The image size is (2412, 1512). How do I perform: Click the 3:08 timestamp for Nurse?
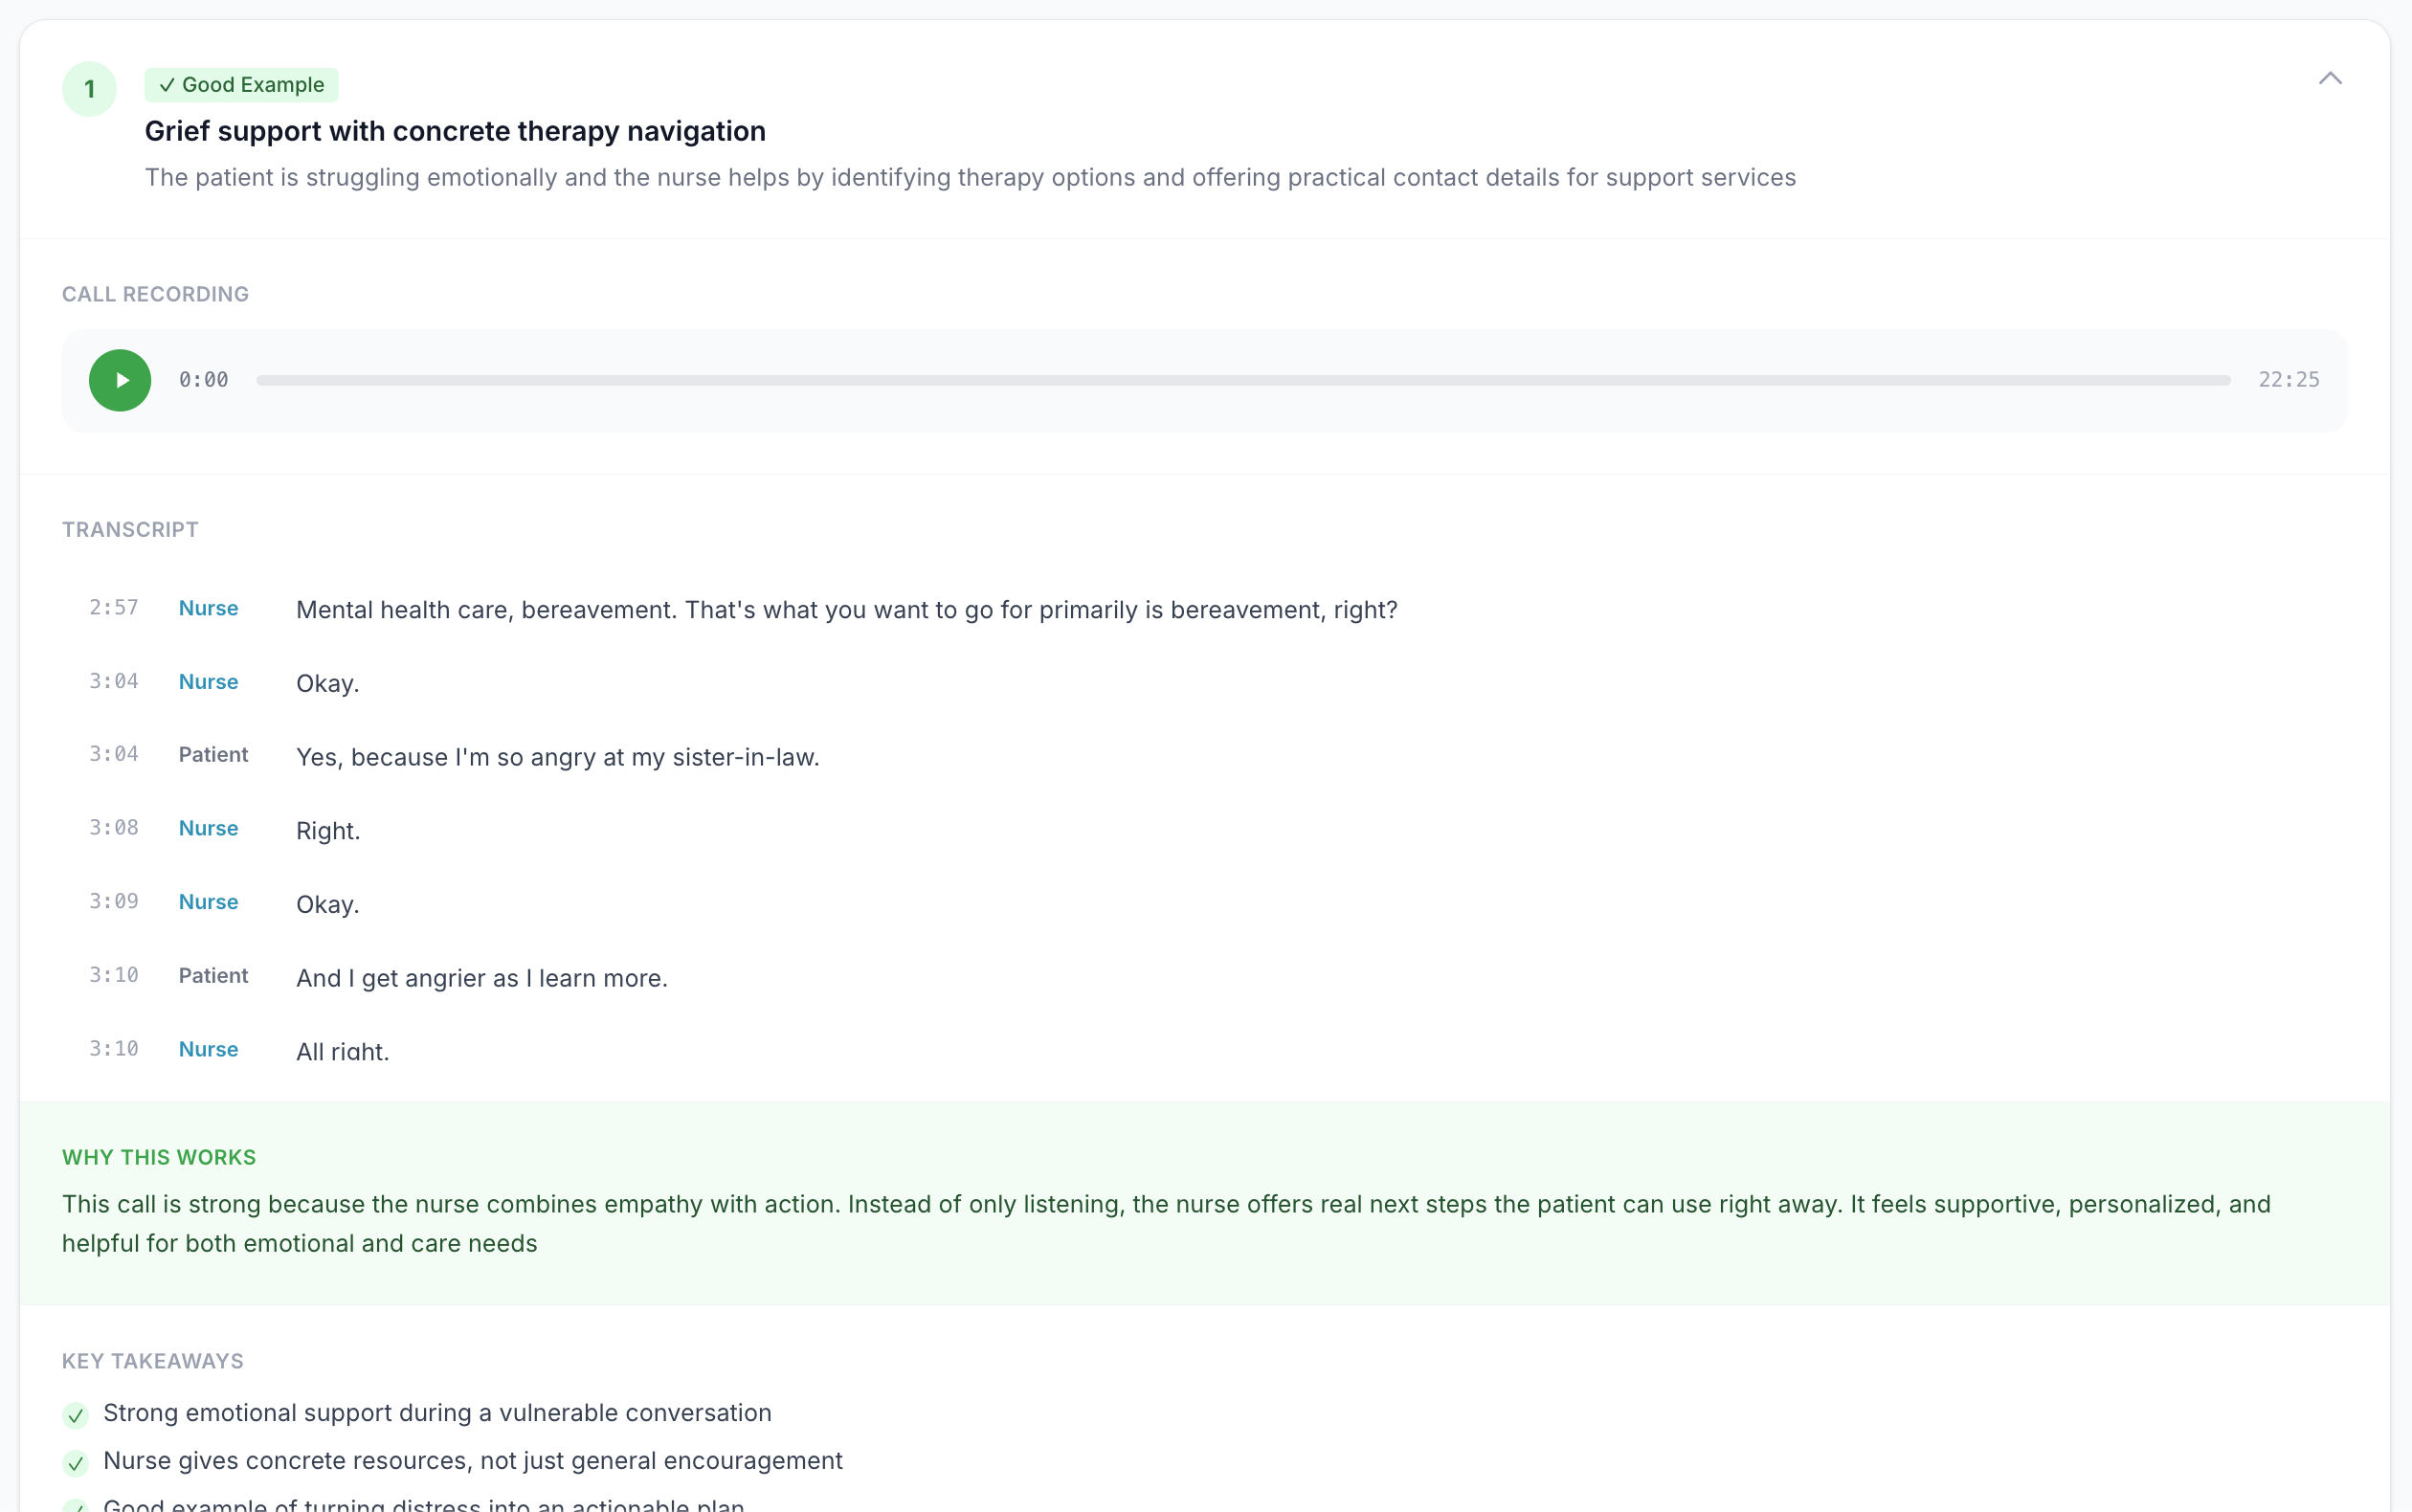pos(114,828)
